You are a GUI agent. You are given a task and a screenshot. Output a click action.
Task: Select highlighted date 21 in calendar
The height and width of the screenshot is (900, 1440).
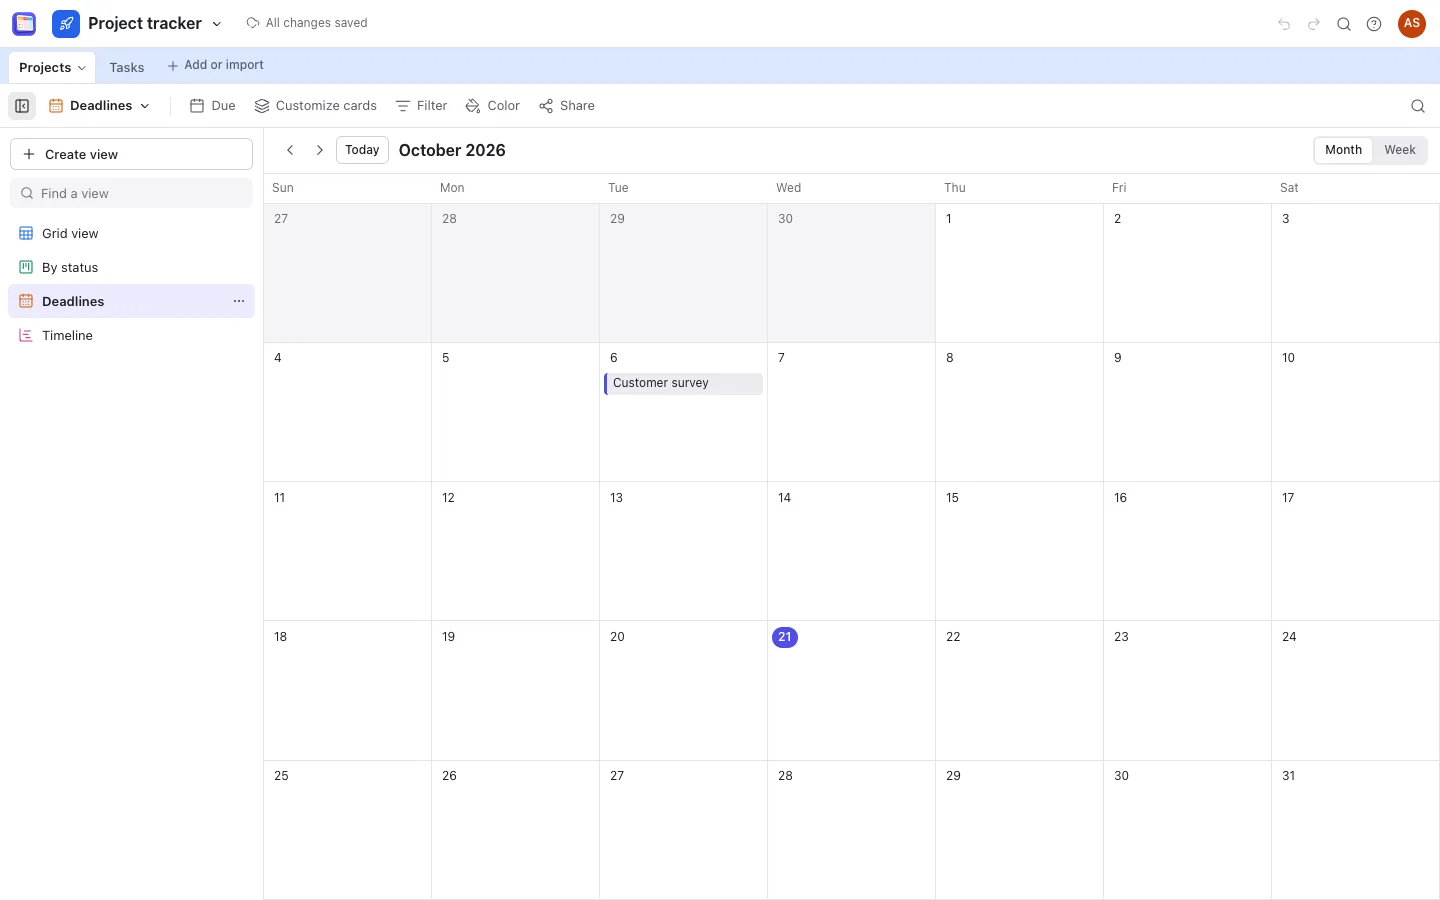coord(785,637)
